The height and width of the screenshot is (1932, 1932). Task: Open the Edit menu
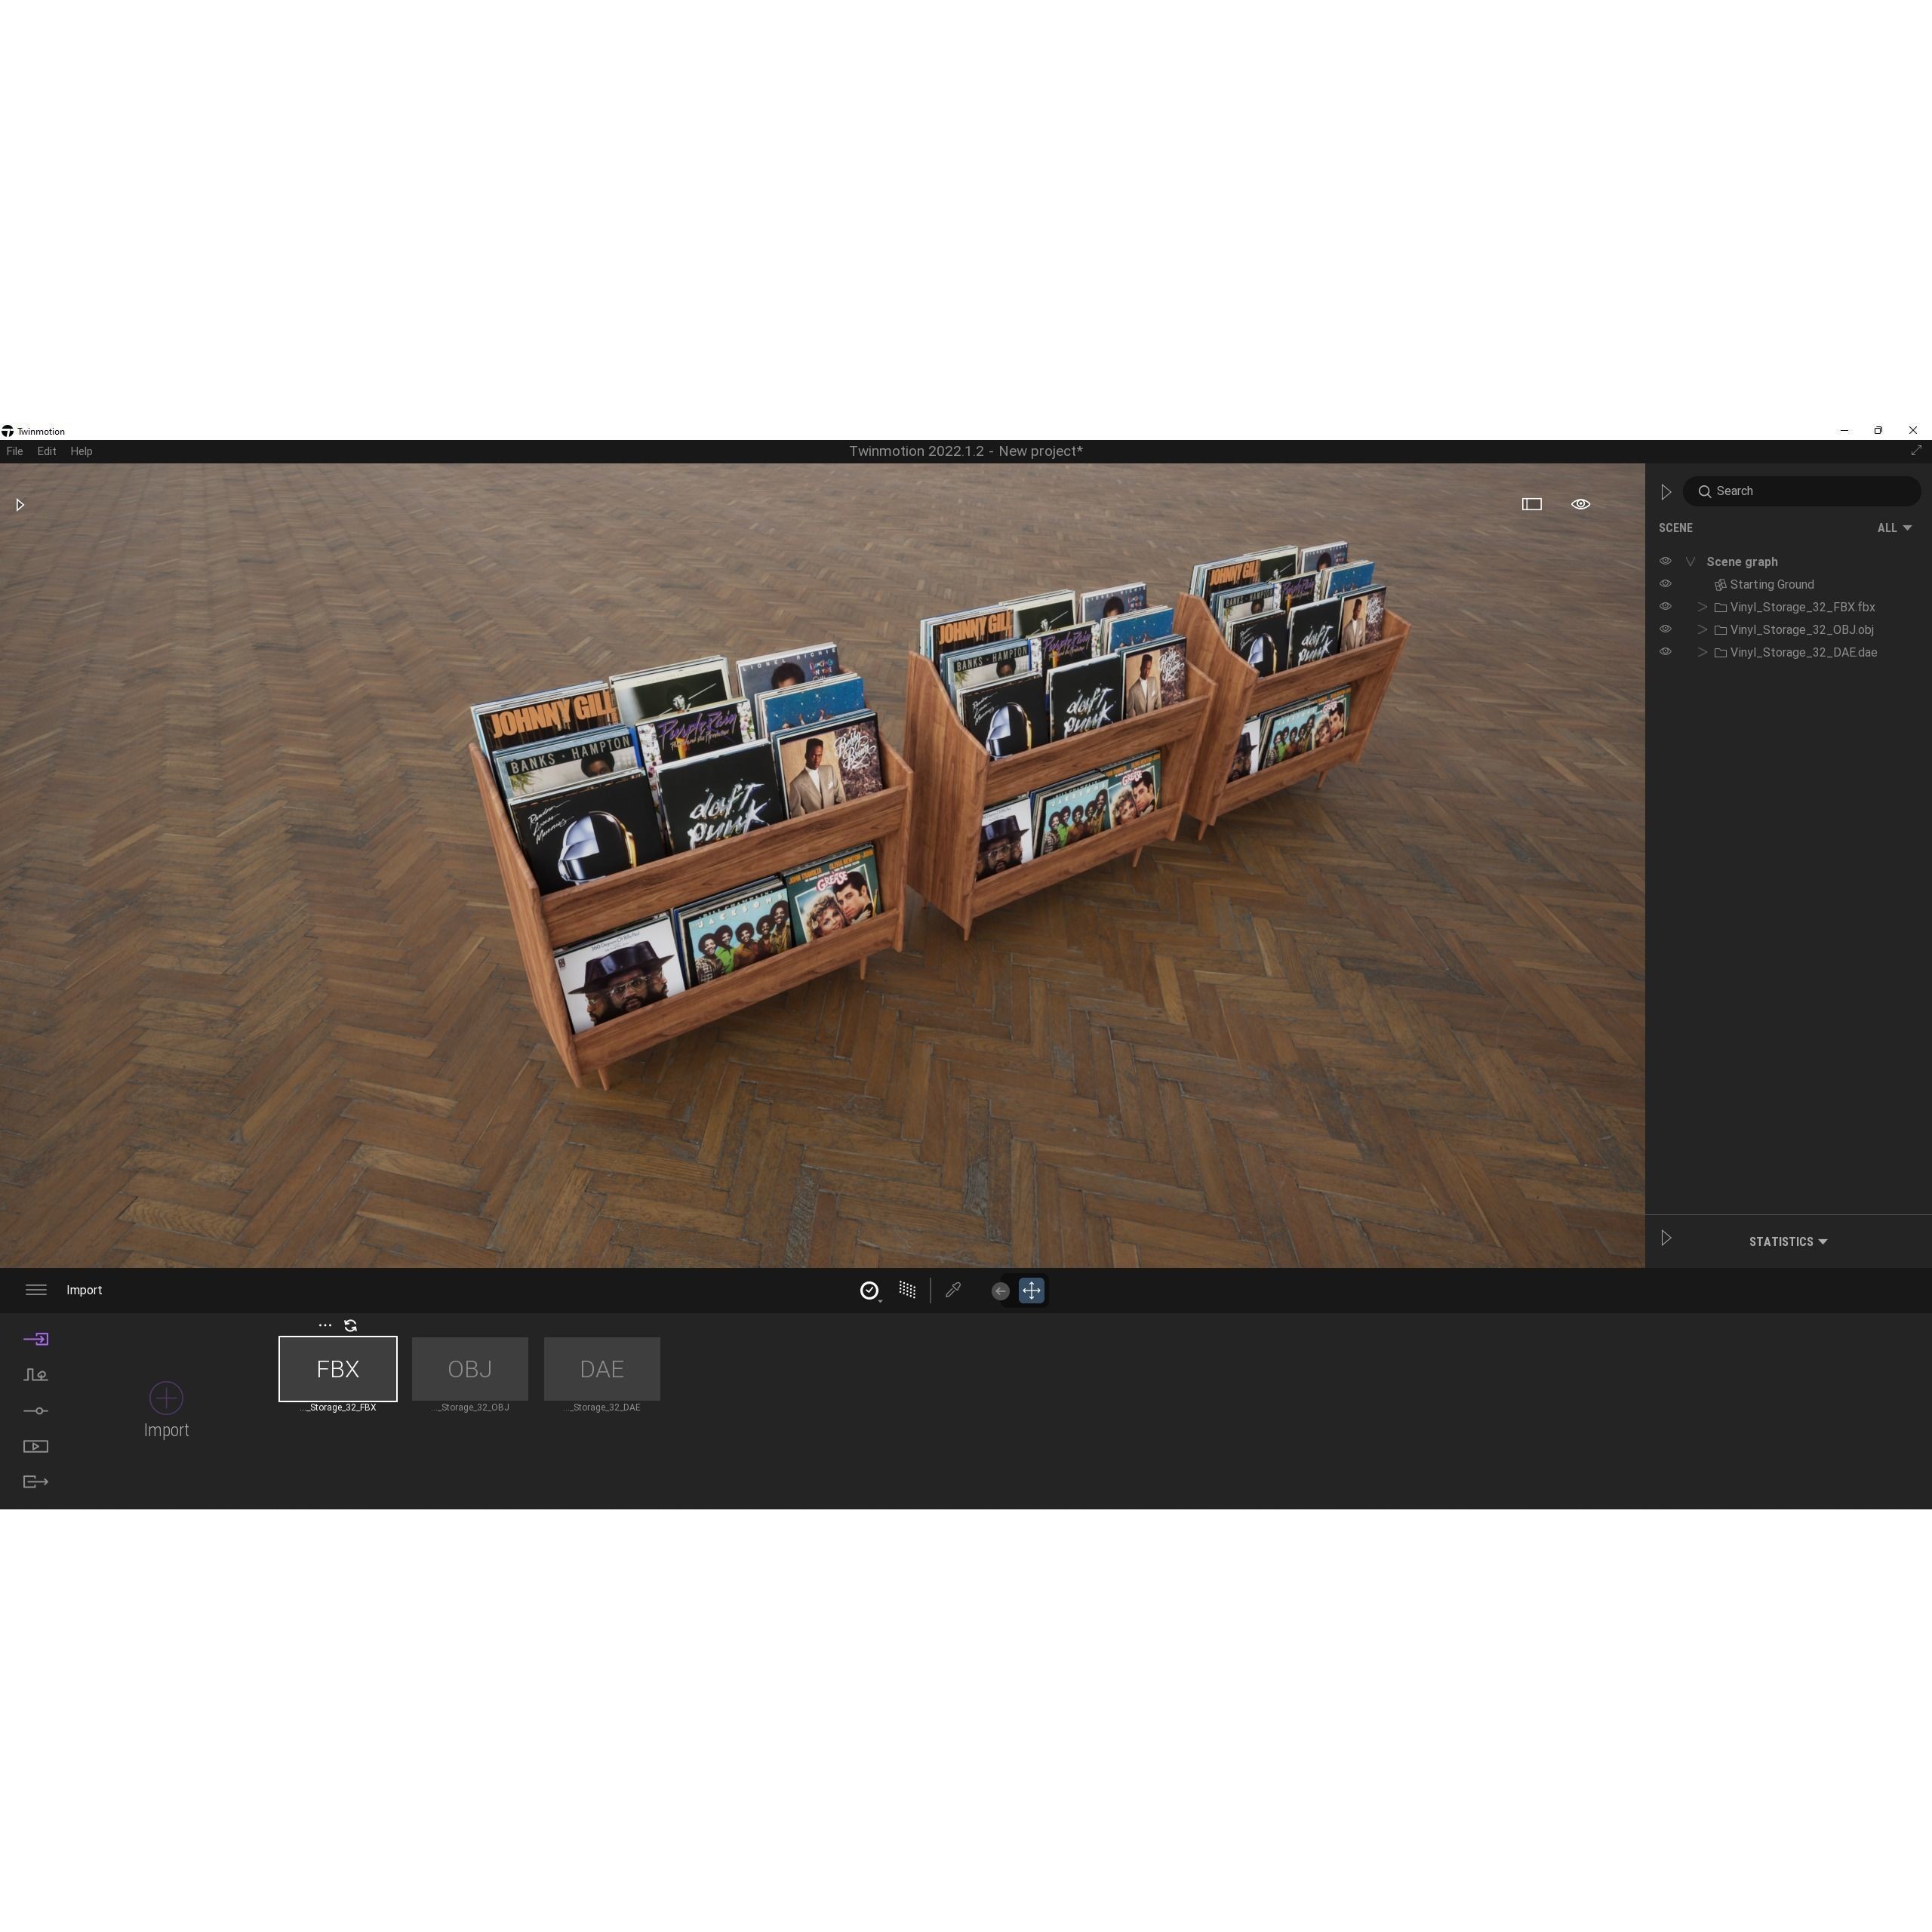pyautogui.click(x=46, y=451)
